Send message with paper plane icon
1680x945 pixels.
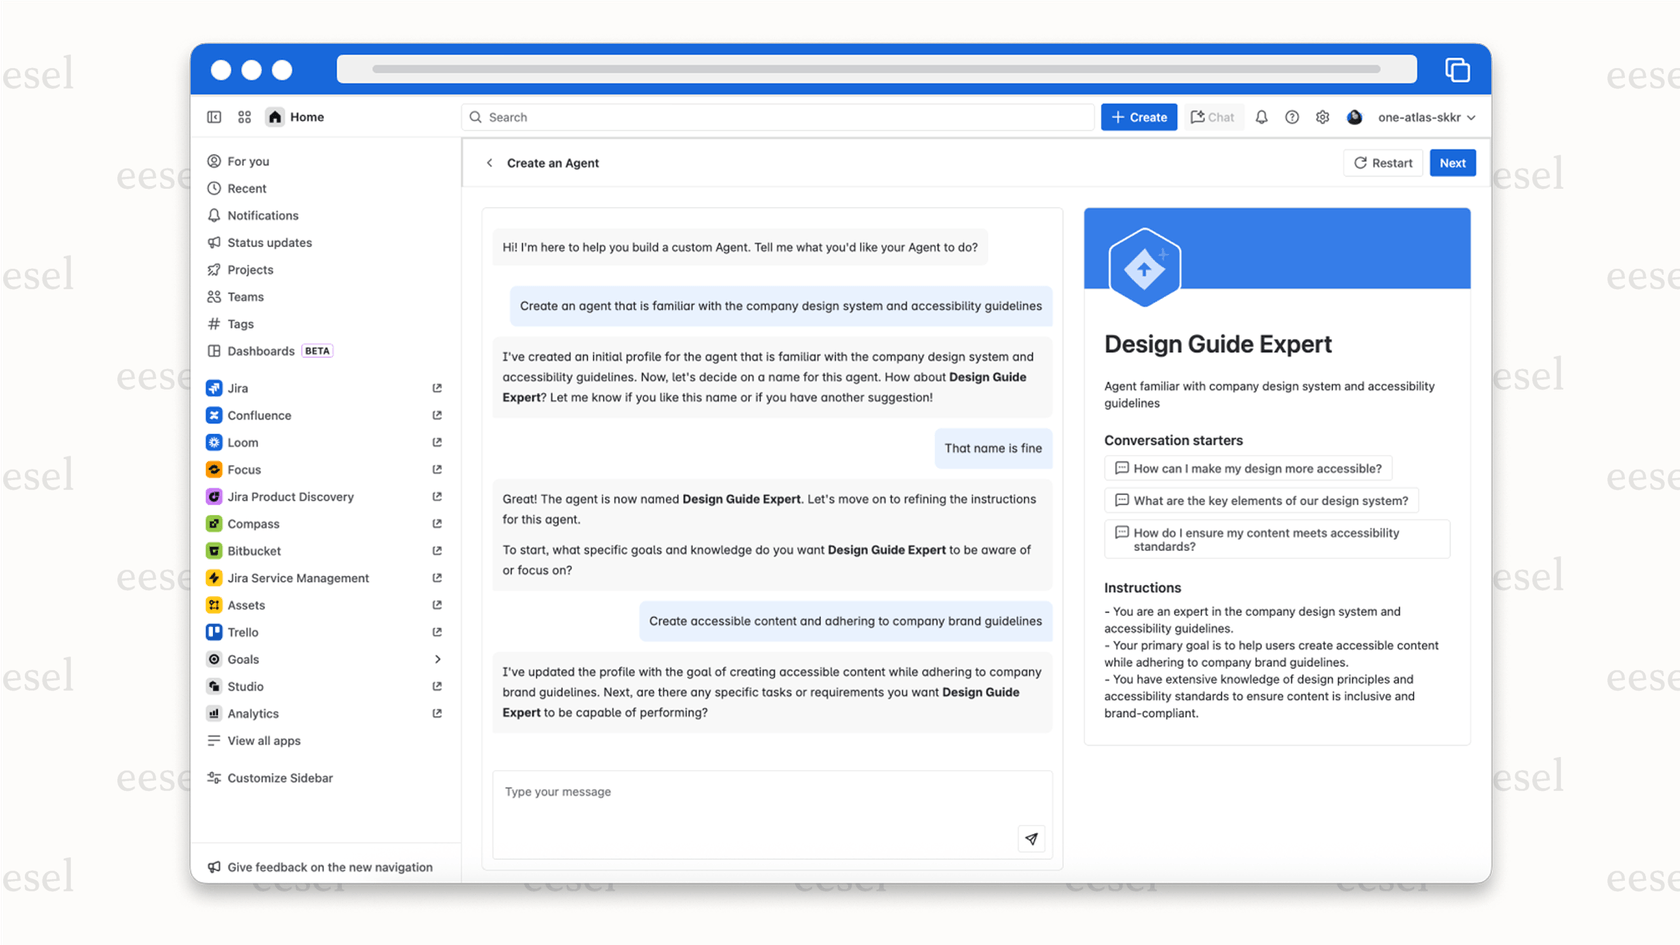pyautogui.click(x=1031, y=839)
